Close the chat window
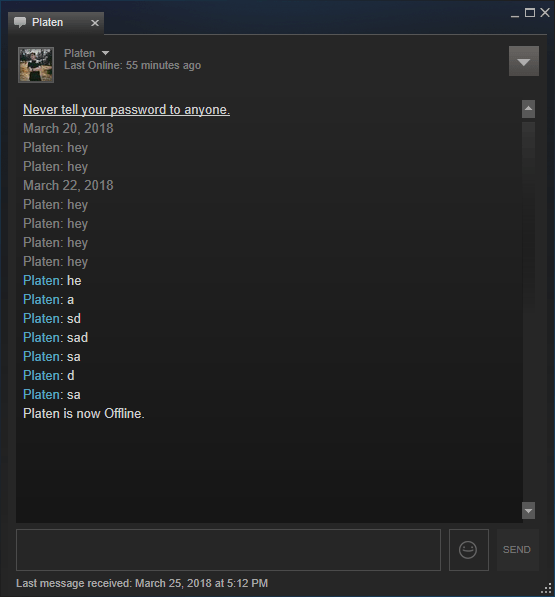The height and width of the screenshot is (597, 555). pyautogui.click(x=545, y=13)
